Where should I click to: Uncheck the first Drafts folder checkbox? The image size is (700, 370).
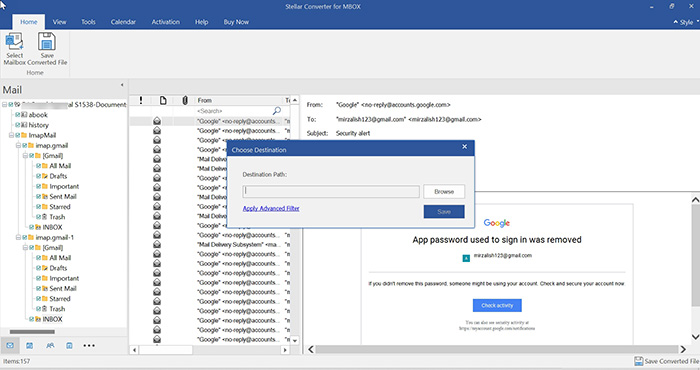pyautogui.click(x=38, y=176)
